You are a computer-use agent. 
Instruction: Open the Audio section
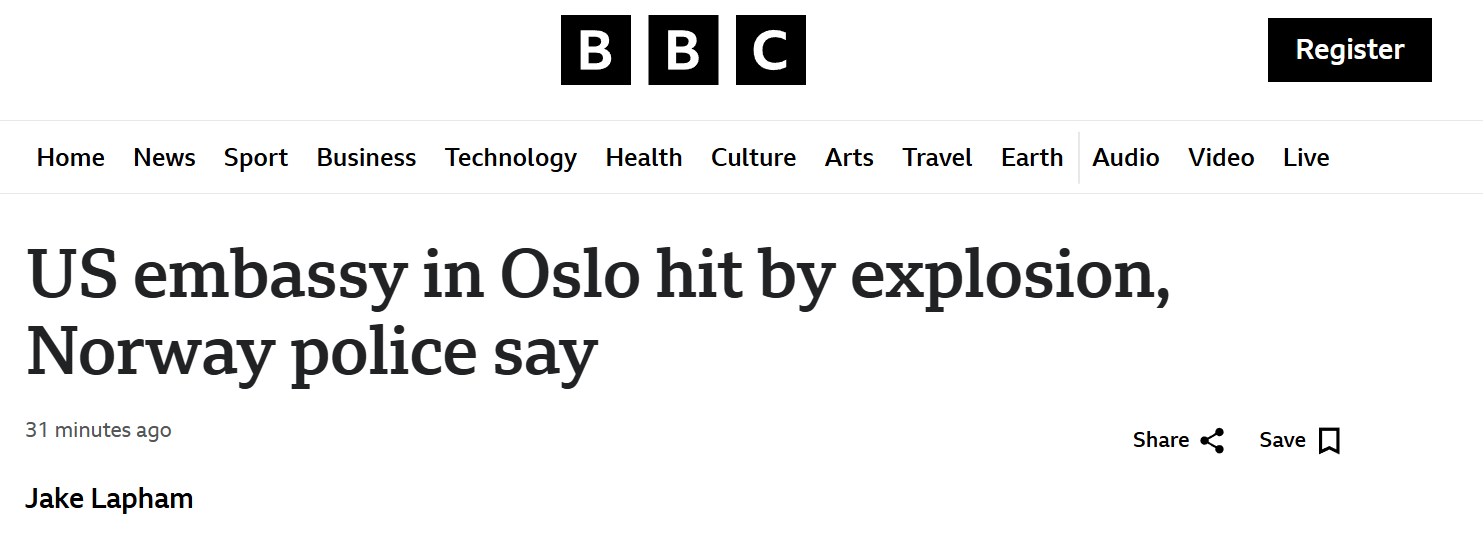[x=1126, y=158]
